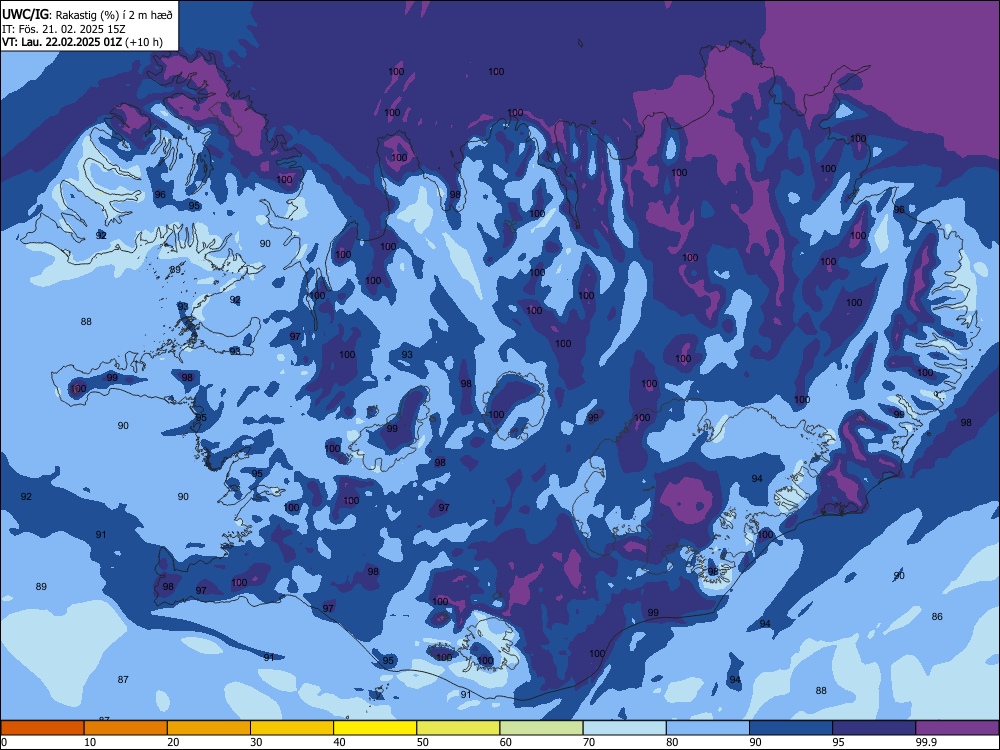Screen dimensions: 1000x750
Task: Select the 95–99.9 navy legend swatch
Action: click(874, 728)
